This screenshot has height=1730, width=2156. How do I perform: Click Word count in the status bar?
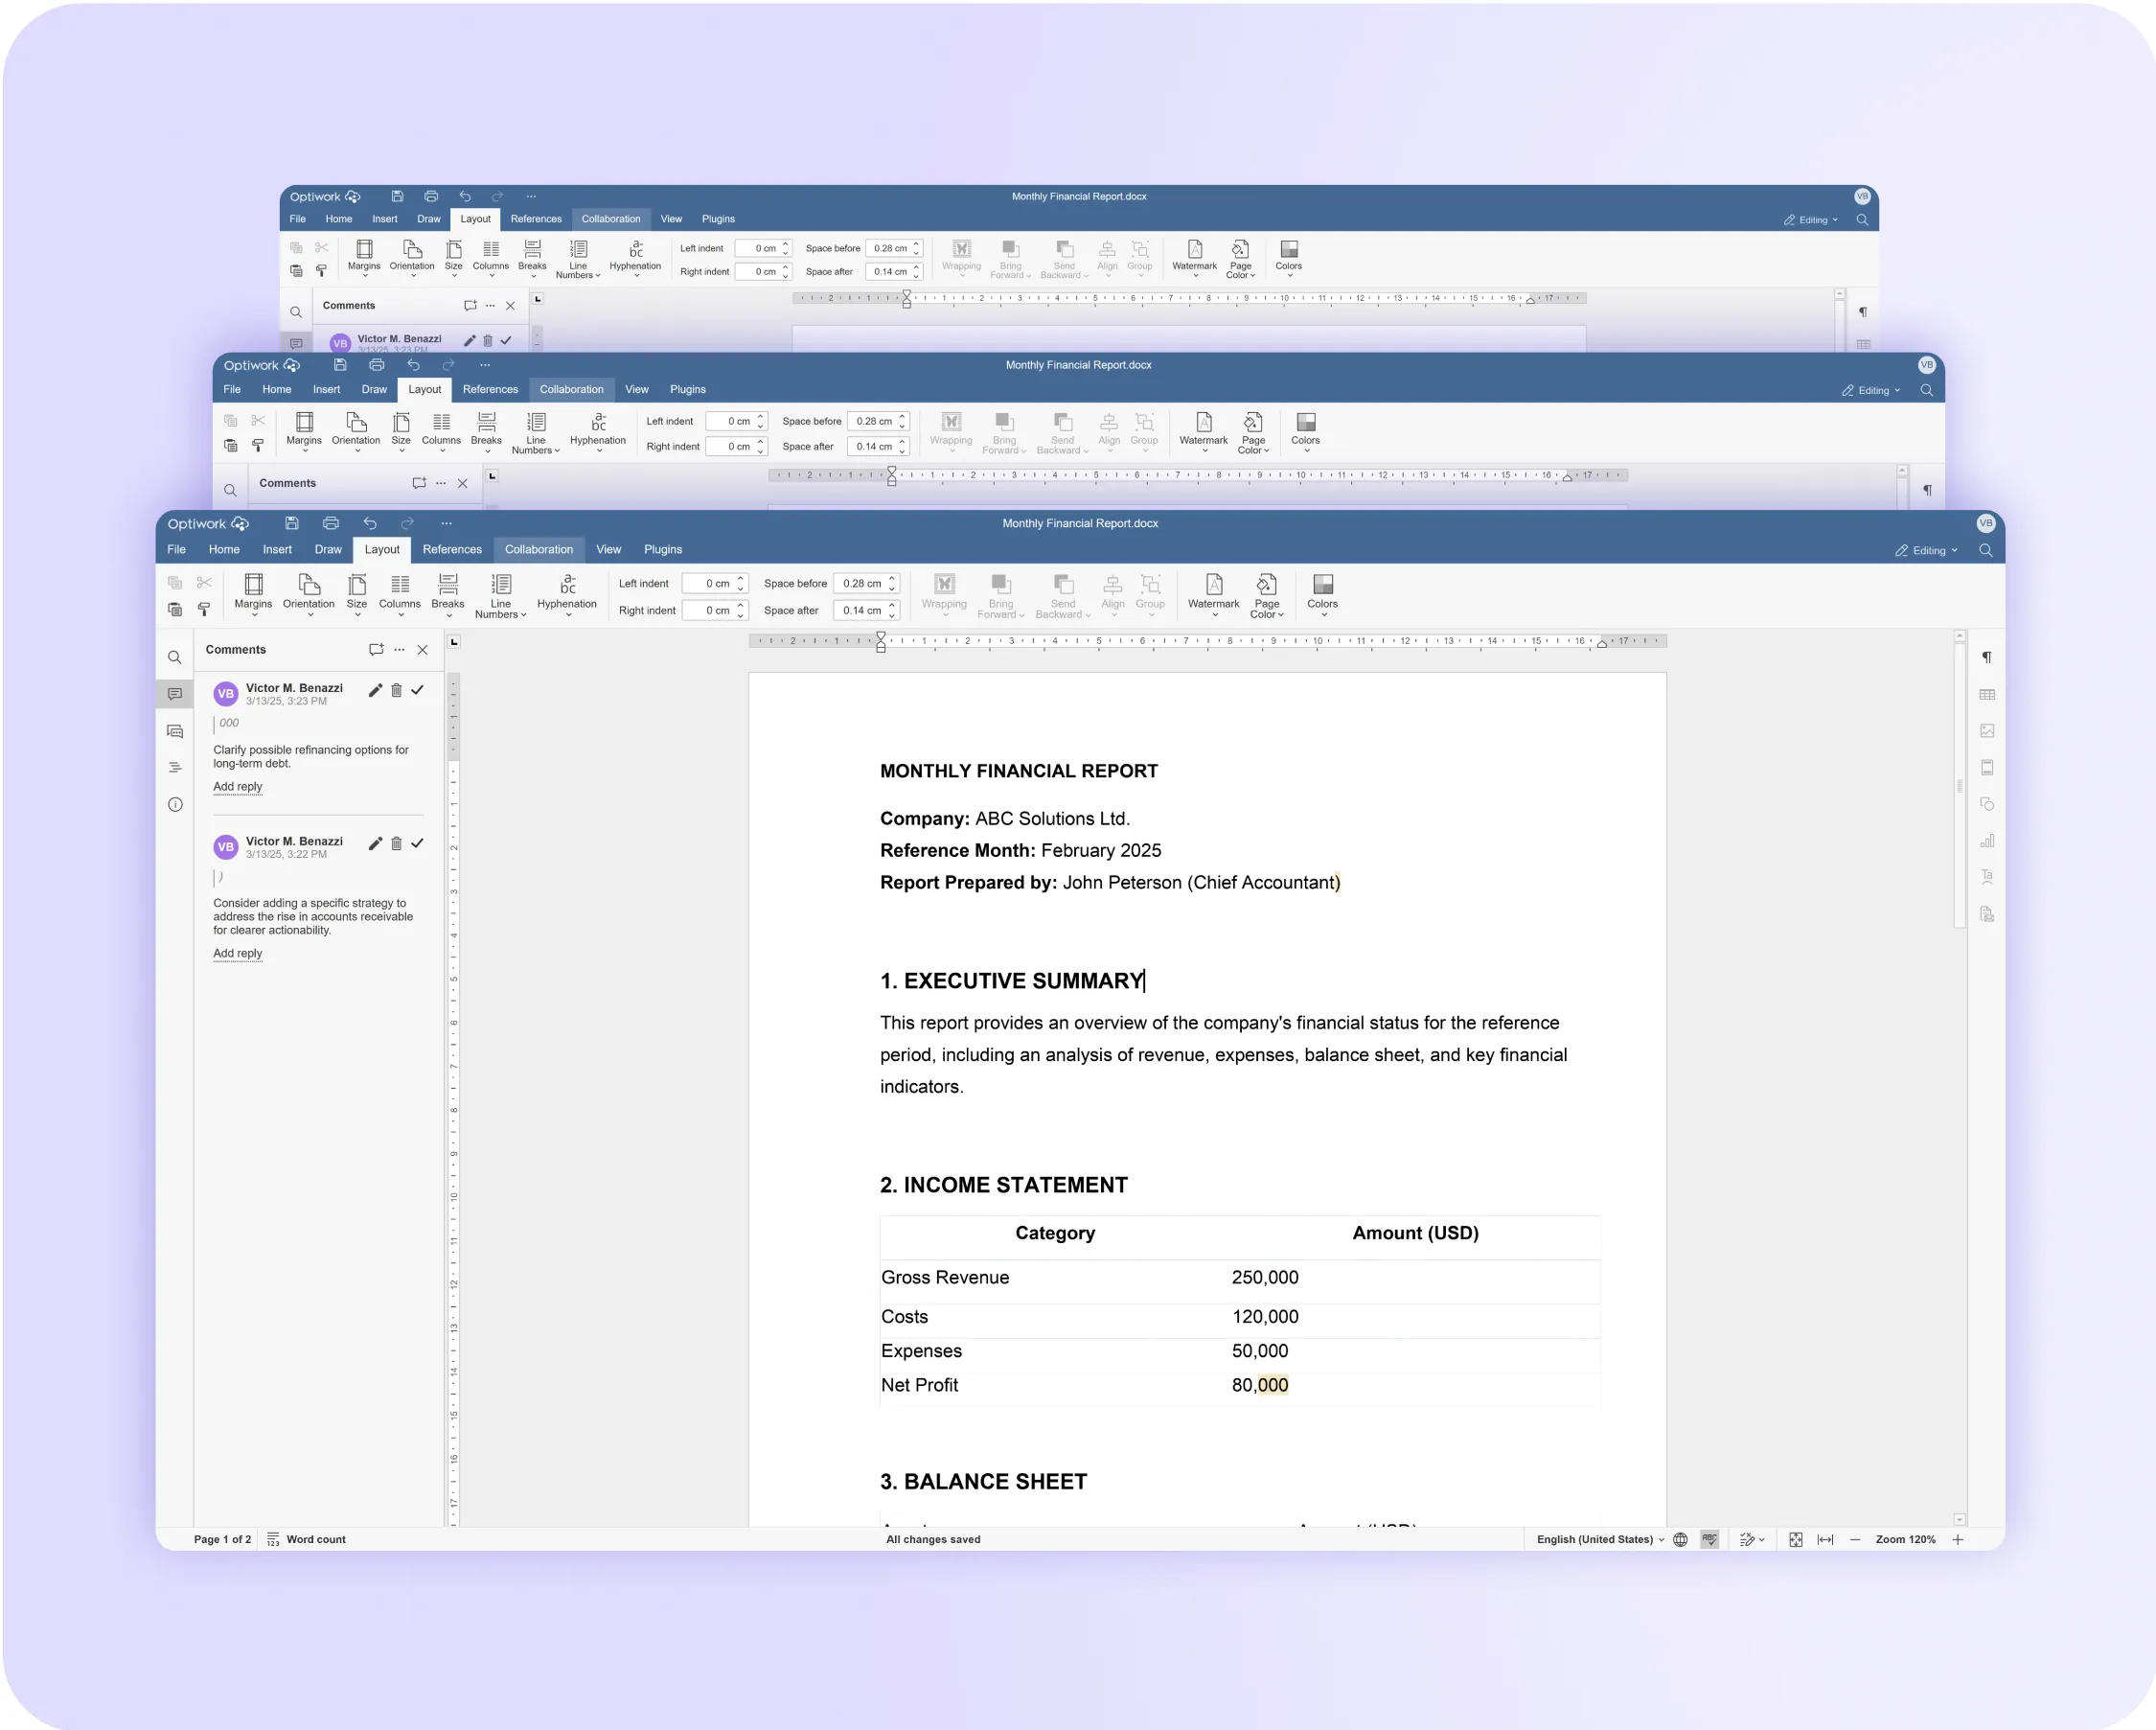[x=306, y=1540]
